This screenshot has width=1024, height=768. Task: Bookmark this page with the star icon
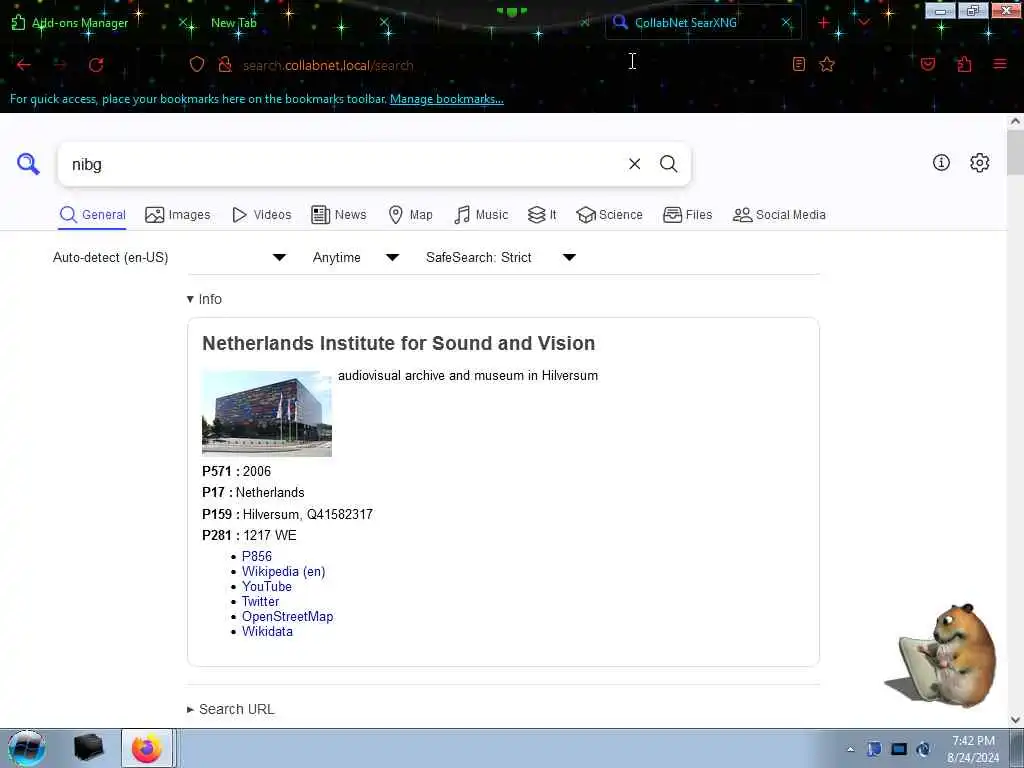(x=827, y=64)
